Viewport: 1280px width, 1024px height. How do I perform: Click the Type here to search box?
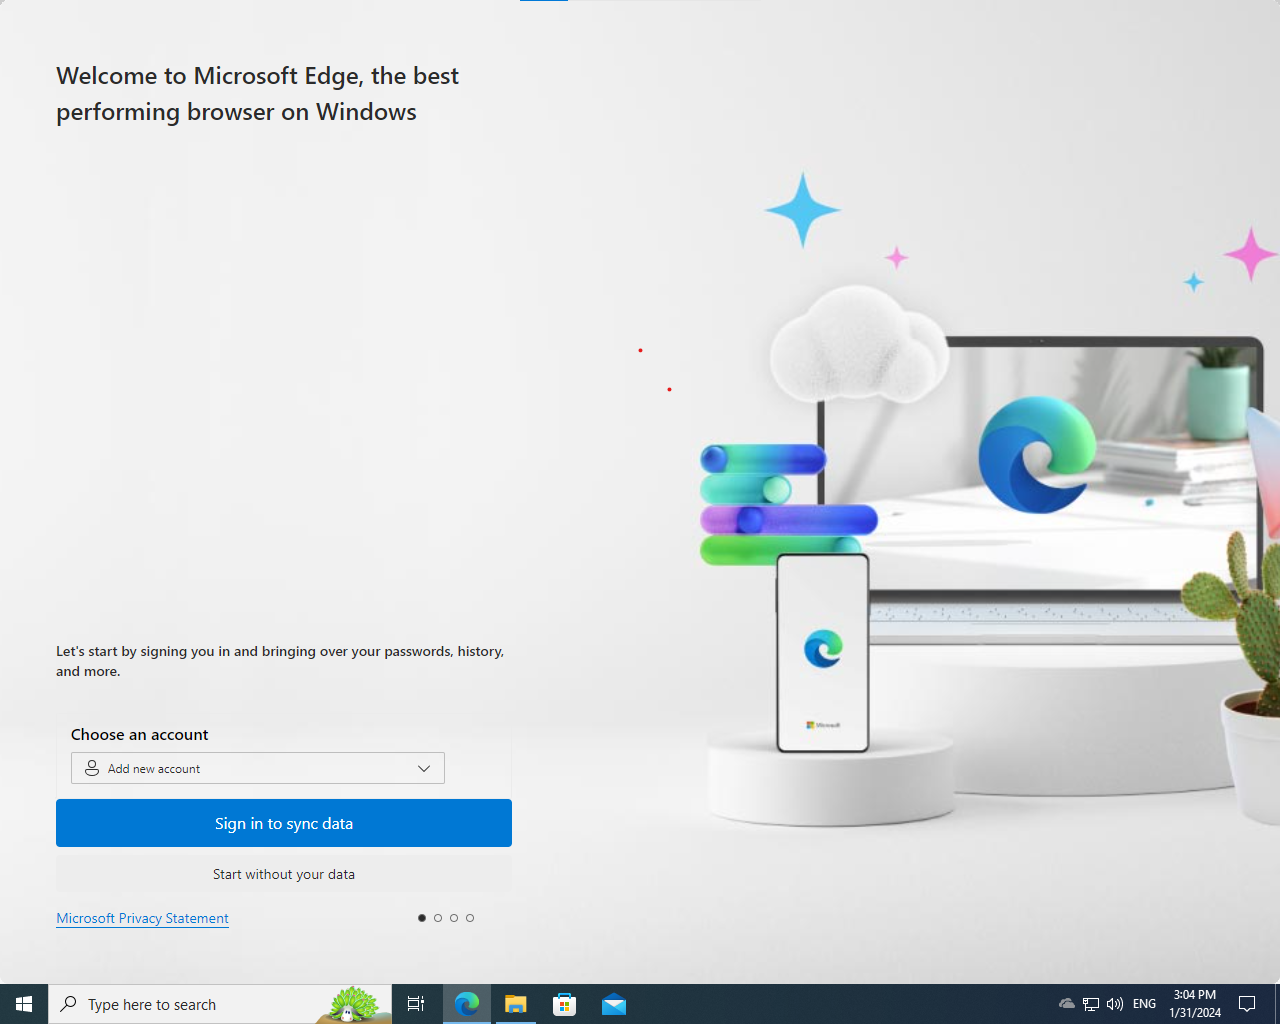coord(220,1004)
